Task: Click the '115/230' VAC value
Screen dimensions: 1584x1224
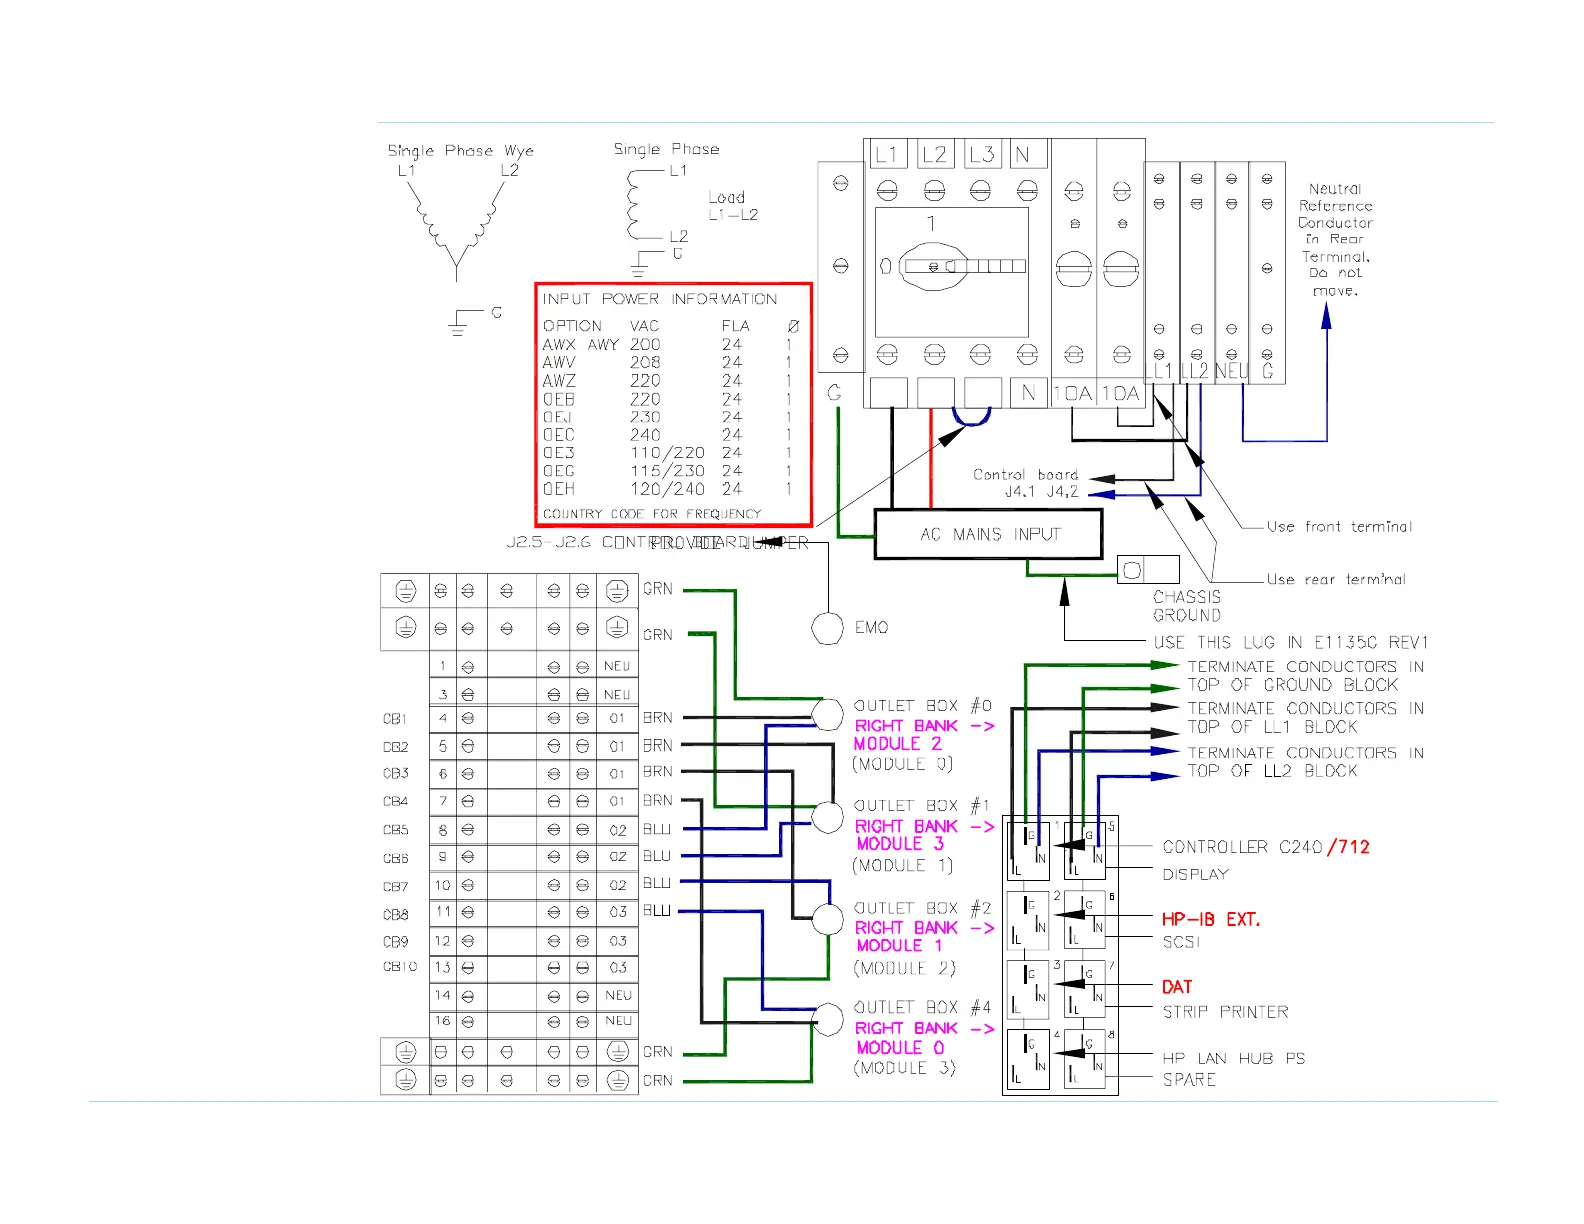Action: pyautogui.click(x=667, y=471)
